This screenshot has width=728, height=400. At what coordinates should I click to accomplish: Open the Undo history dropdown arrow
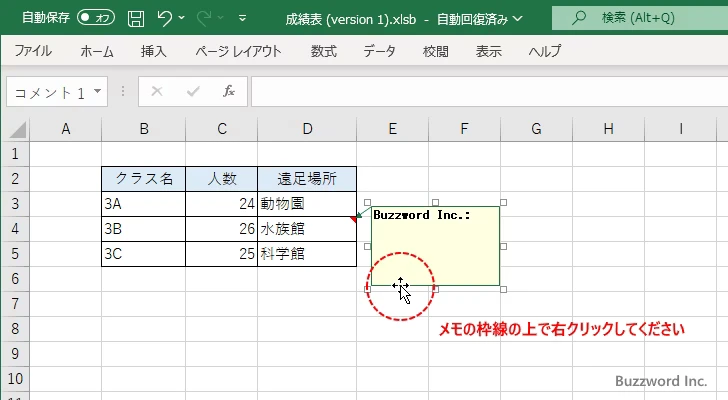182,18
